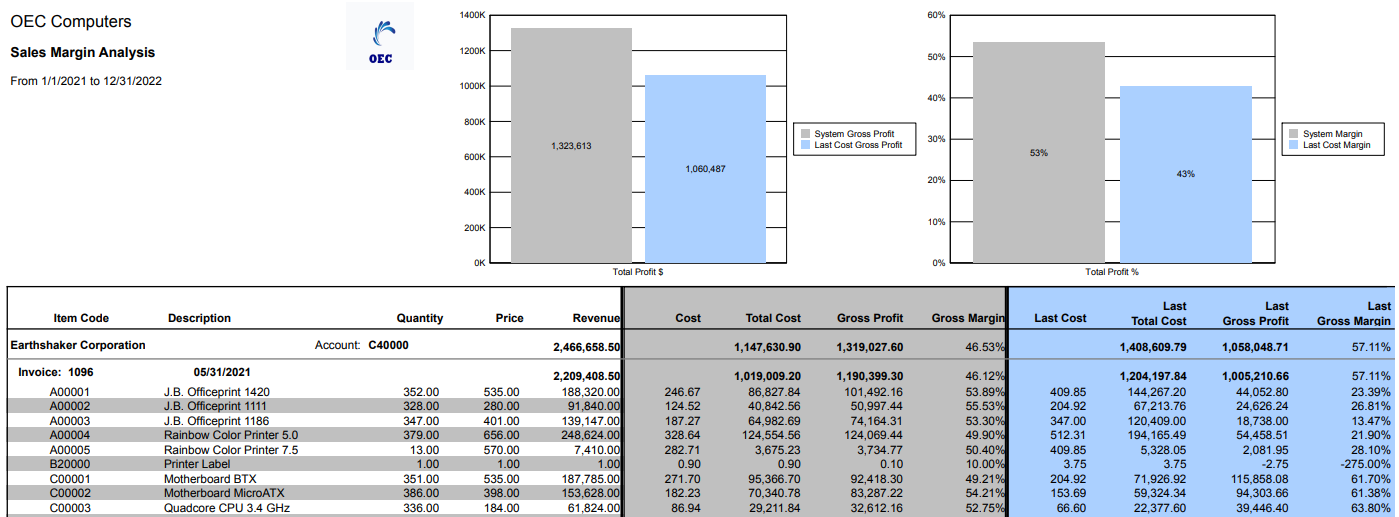Click the Last Gross Profit column header
The width and height of the screenshot is (1399, 517).
(1256, 312)
